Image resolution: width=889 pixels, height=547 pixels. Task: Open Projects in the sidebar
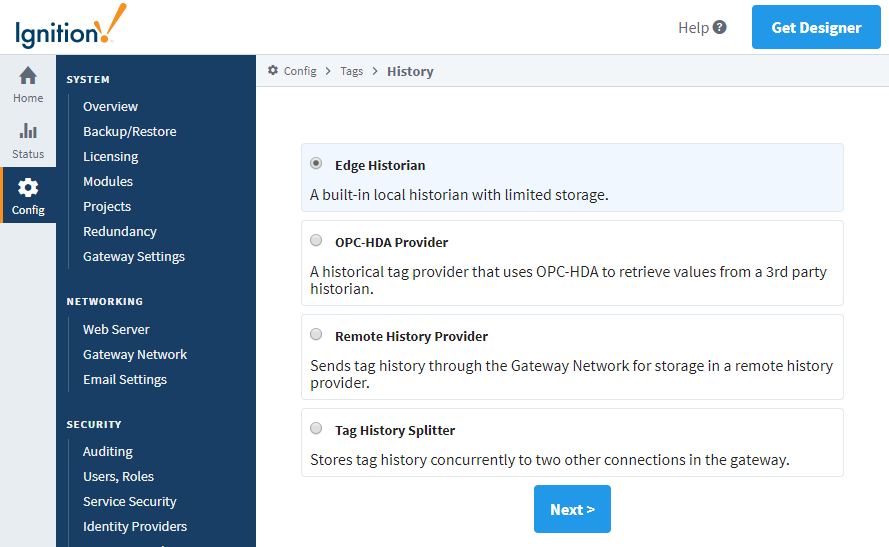[107, 206]
